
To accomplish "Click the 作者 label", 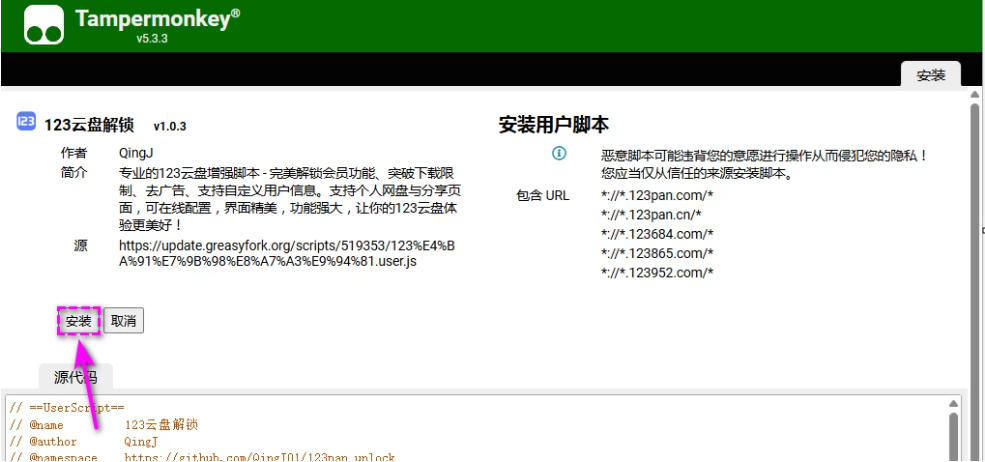I will 74,153.
